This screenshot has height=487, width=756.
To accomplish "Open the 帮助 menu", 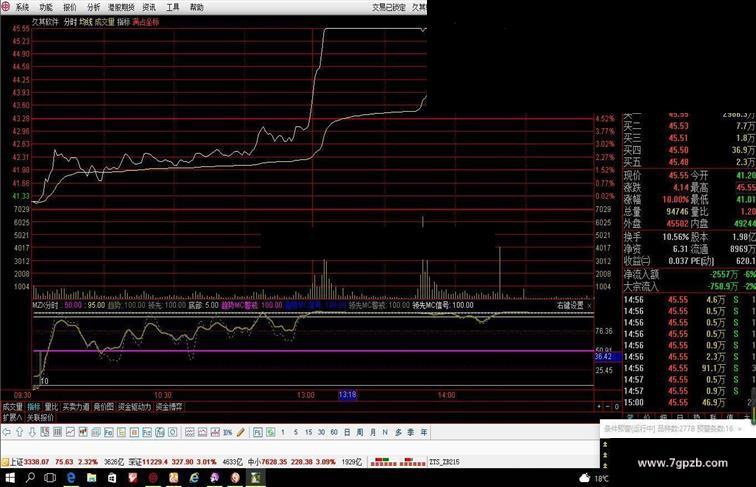I will click(196, 7).
